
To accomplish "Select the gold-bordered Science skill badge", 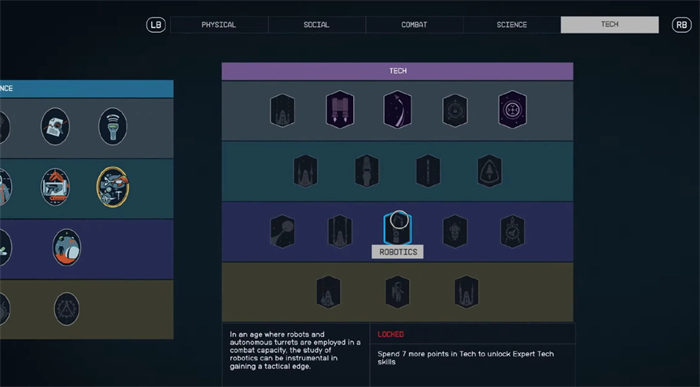I will [112, 187].
